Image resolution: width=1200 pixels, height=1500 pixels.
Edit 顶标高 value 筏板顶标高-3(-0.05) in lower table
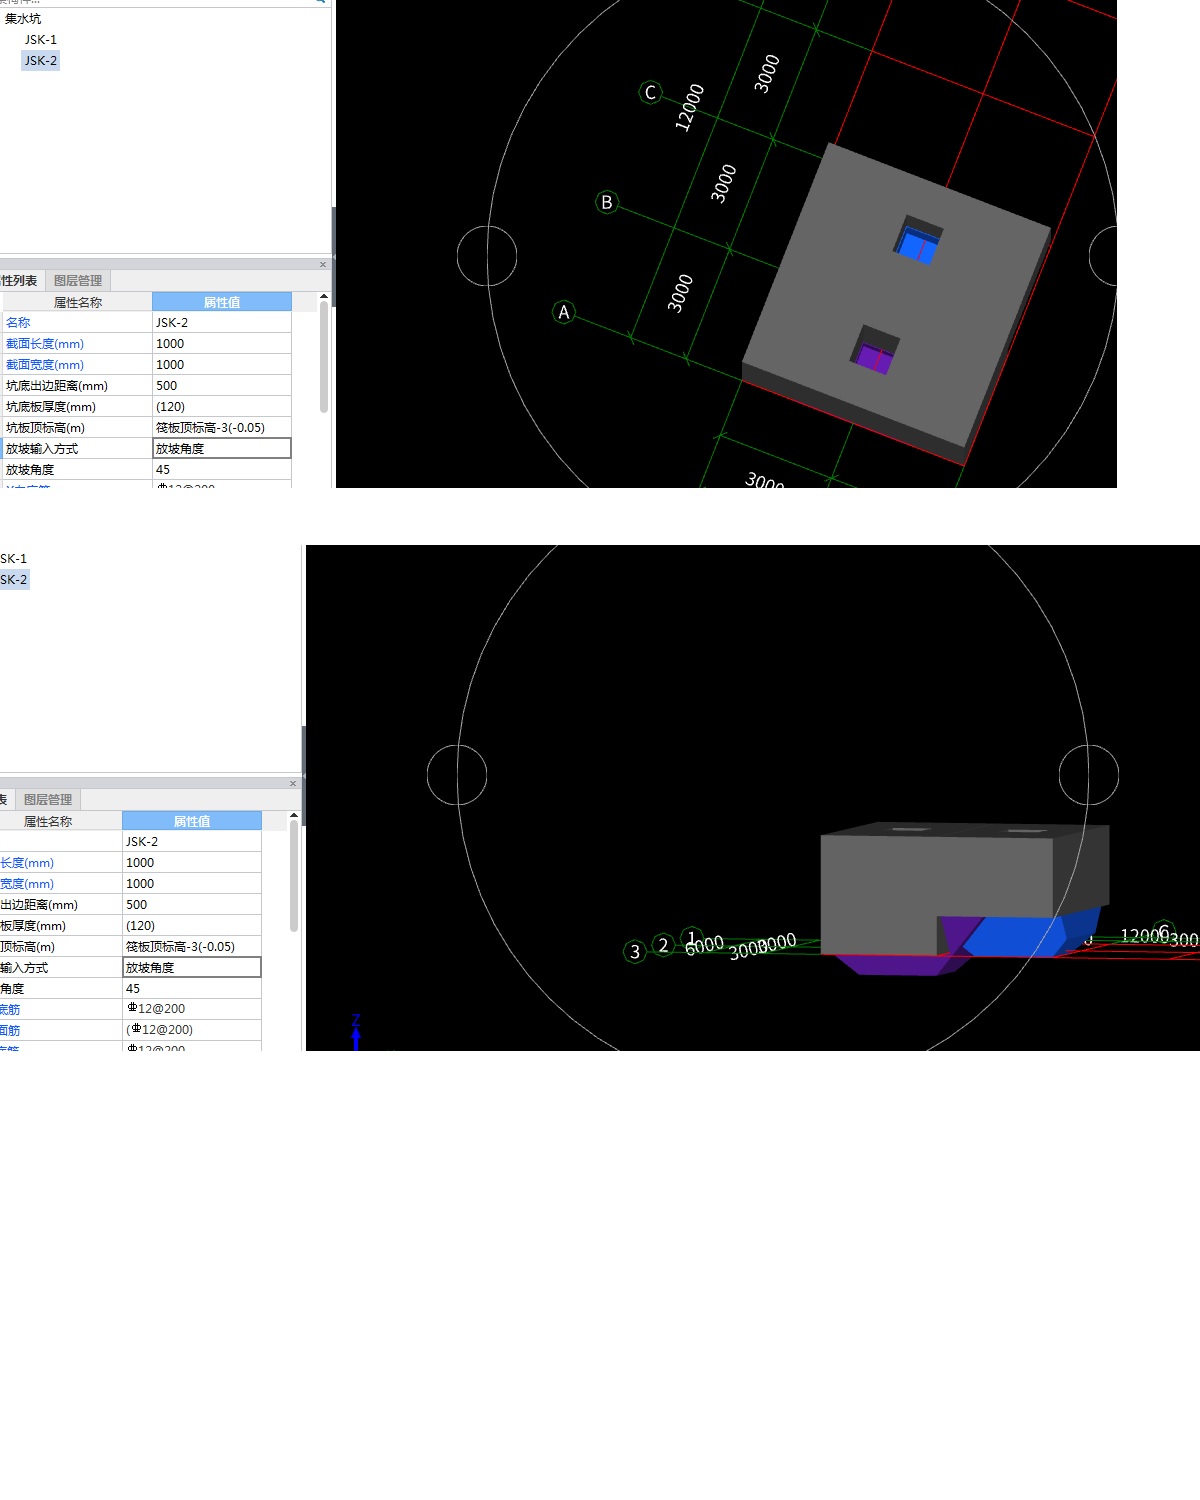coord(192,947)
